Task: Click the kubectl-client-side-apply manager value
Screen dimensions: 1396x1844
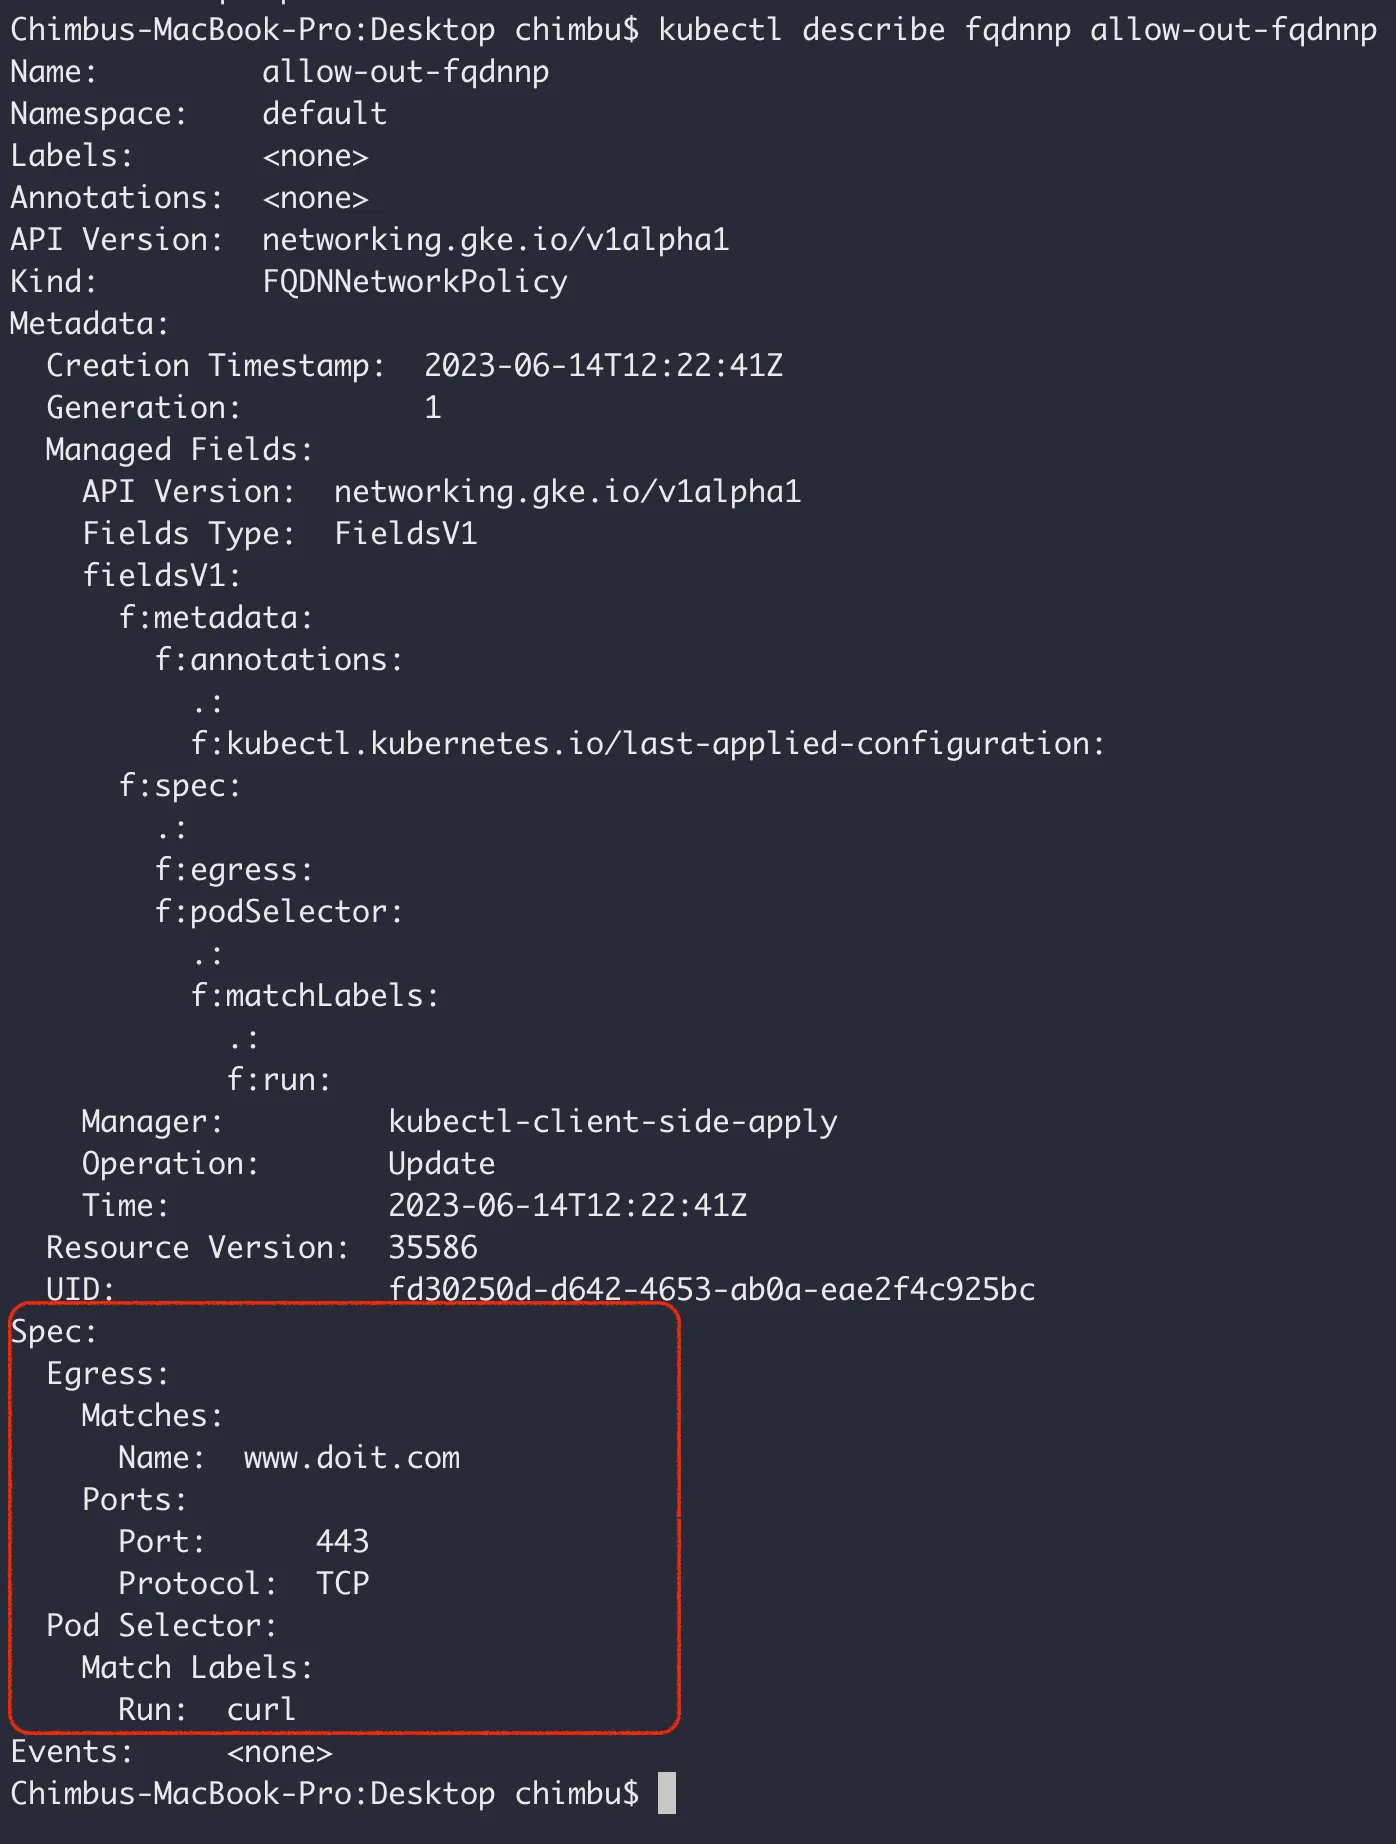Action: (x=612, y=1122)
